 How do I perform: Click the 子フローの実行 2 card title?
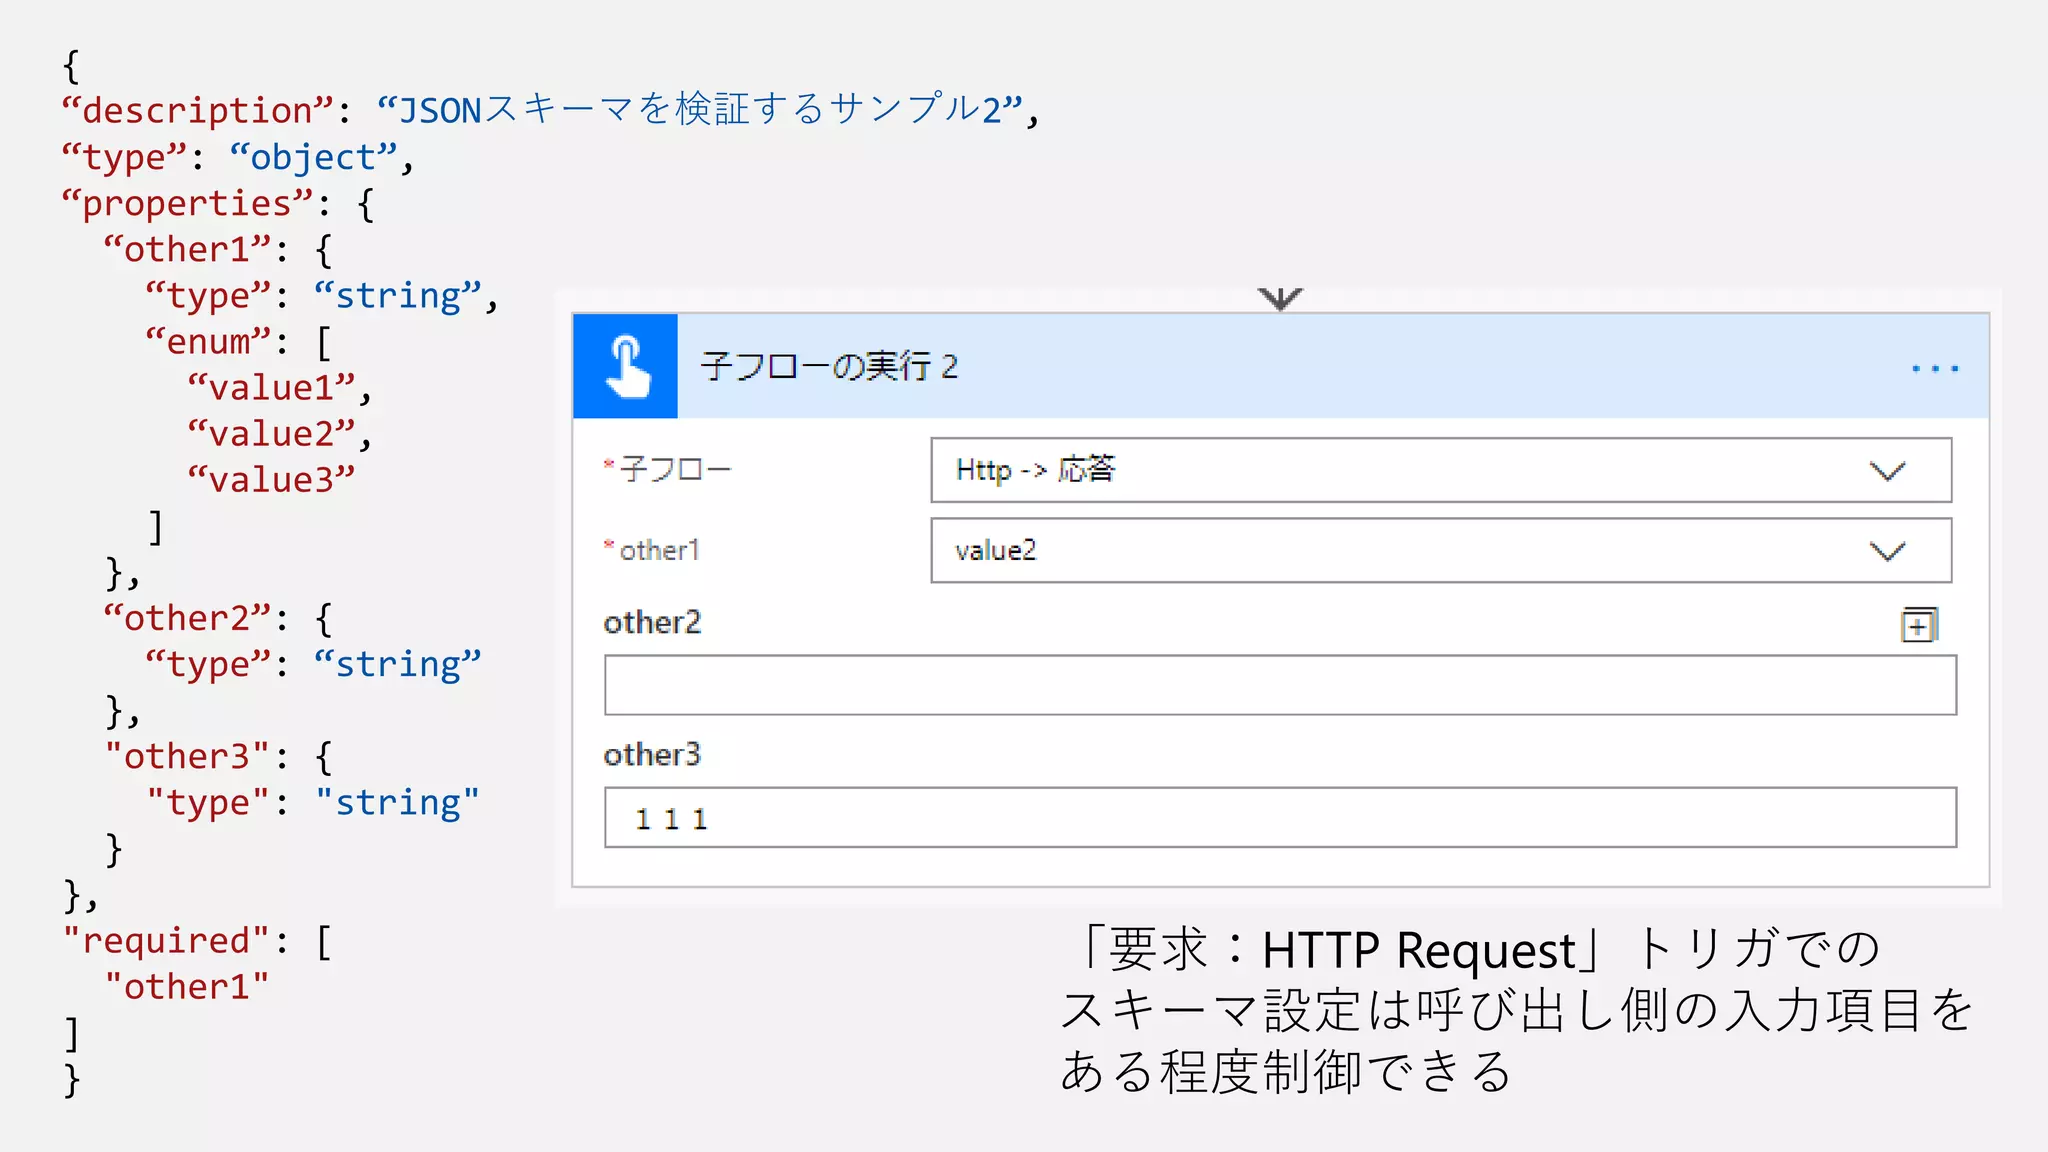pos(829,366)
